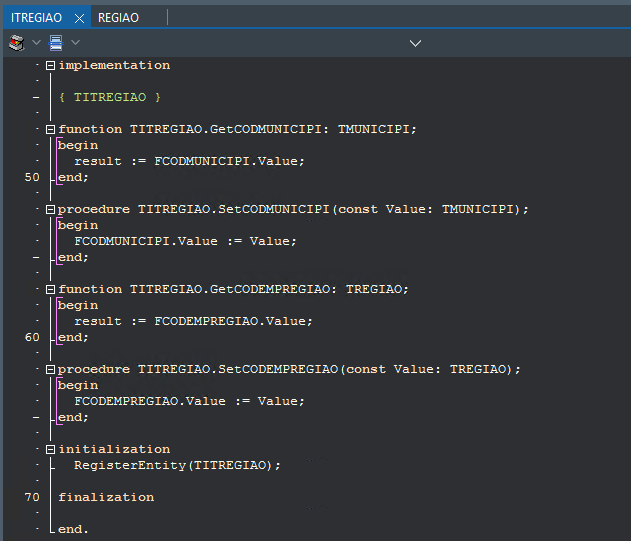Collapse the initialization section
631x541 pixels.
pos(50,449)
